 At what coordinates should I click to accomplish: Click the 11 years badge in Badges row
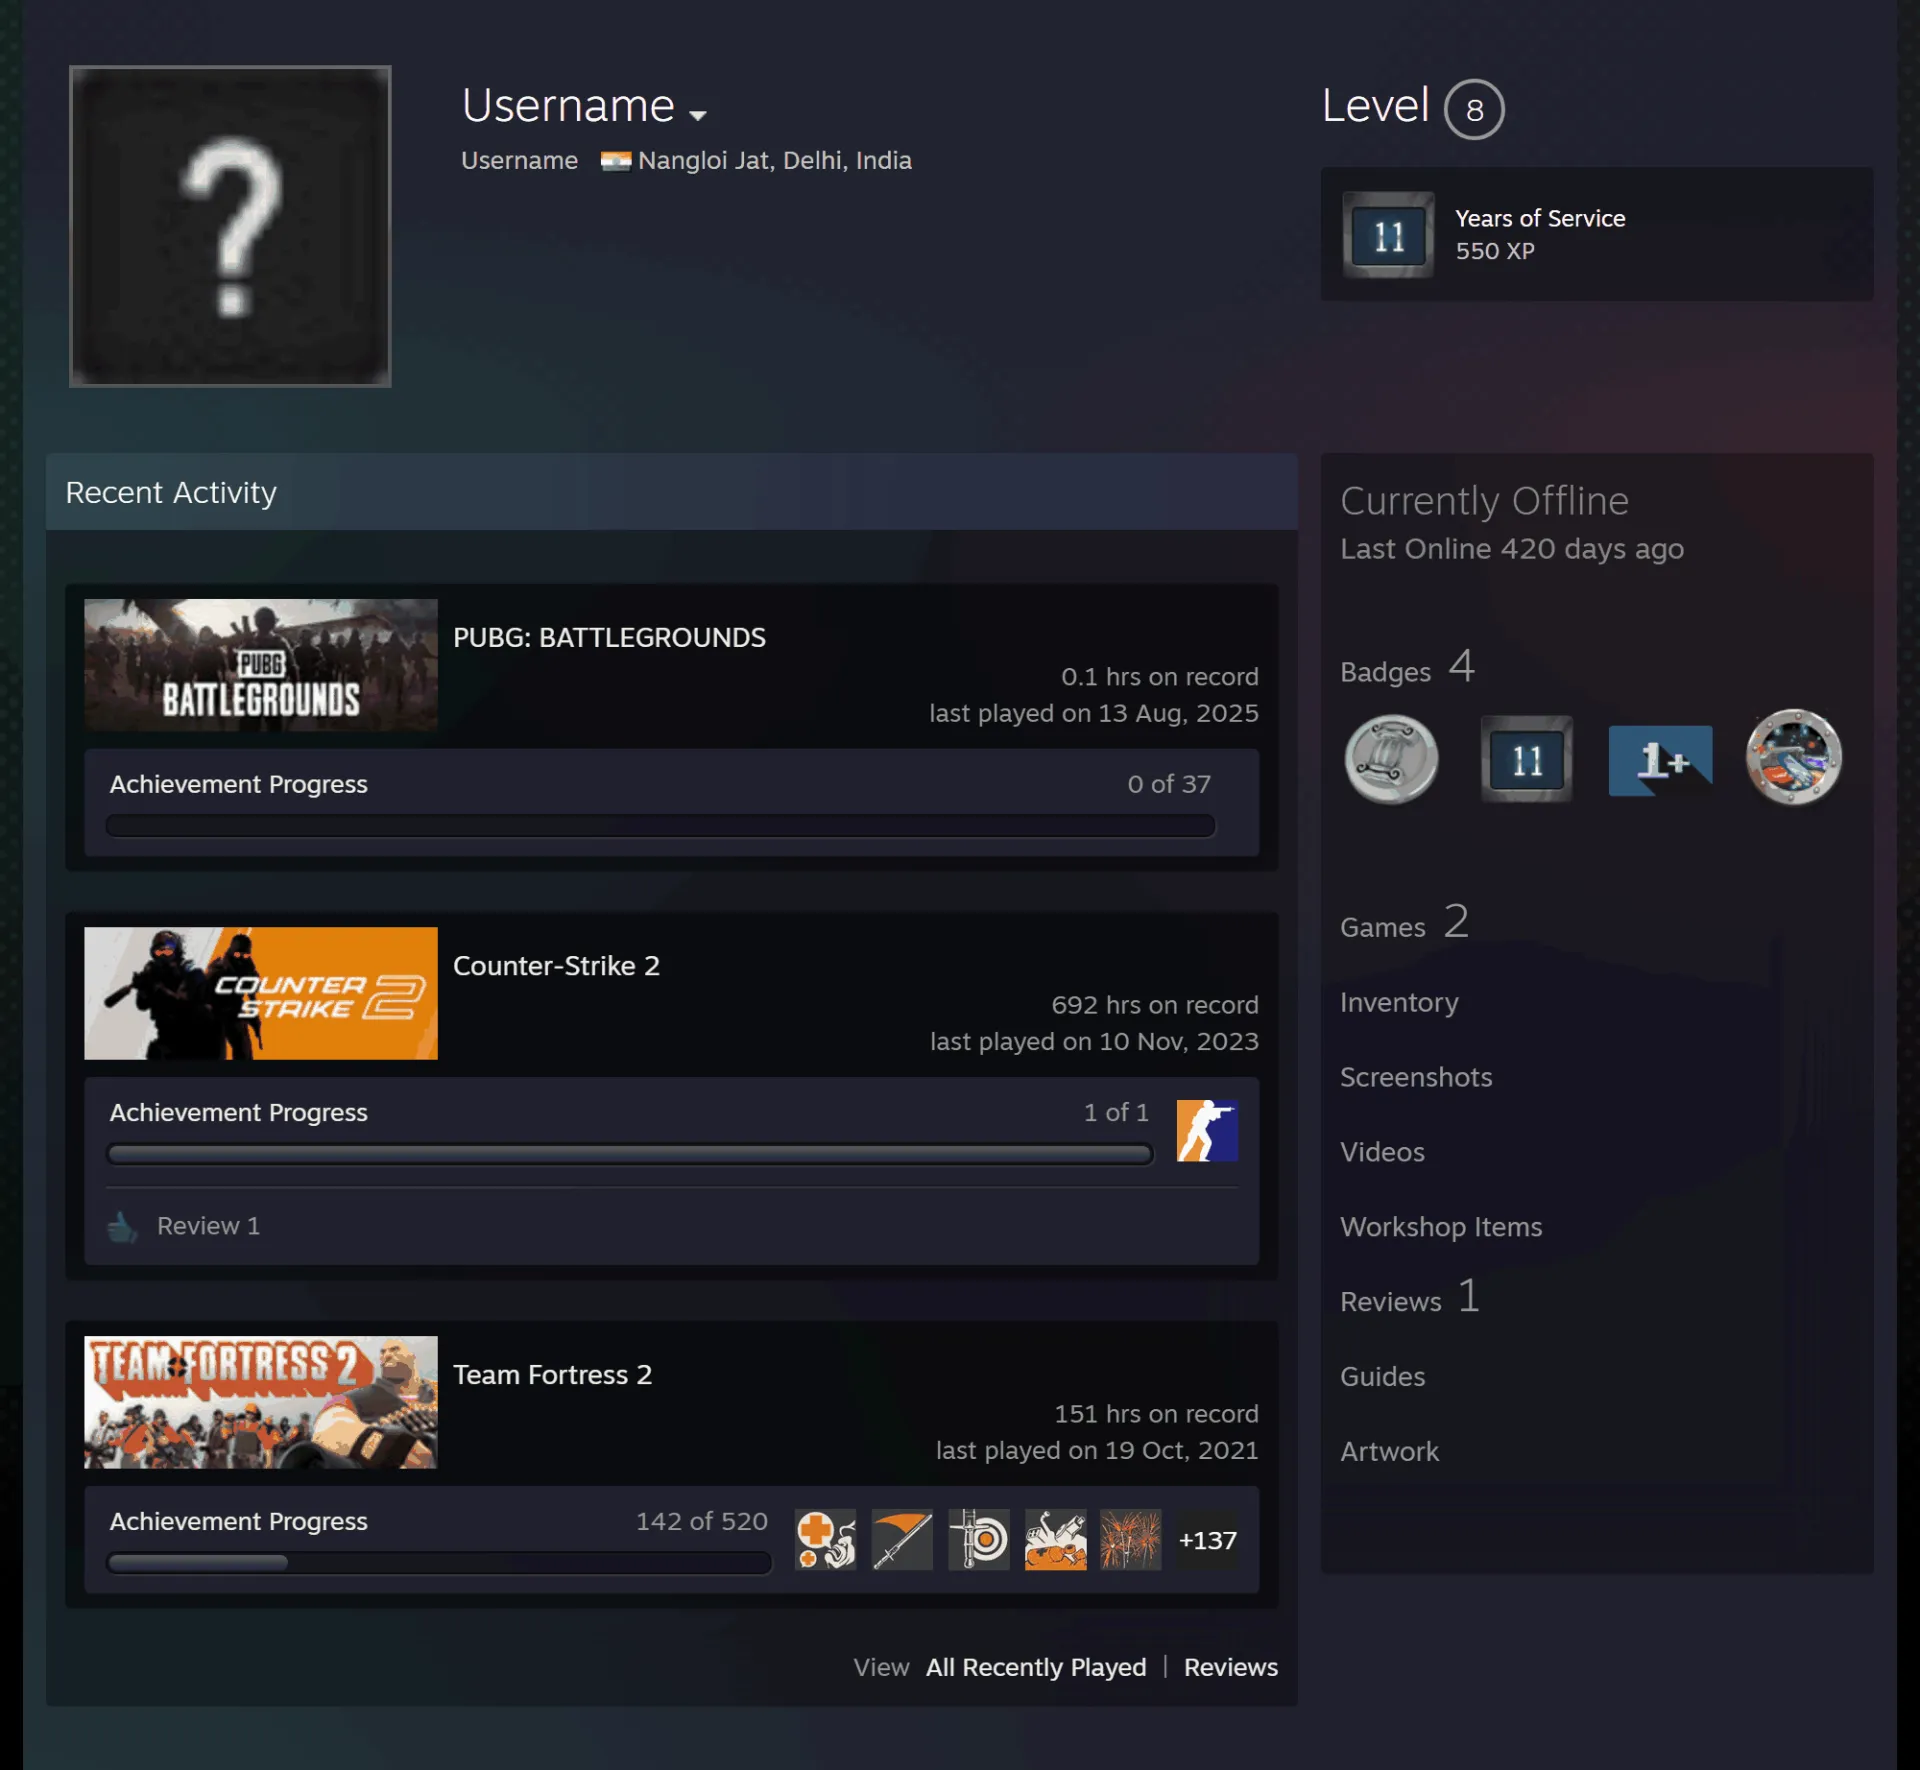pos(1526,759)
